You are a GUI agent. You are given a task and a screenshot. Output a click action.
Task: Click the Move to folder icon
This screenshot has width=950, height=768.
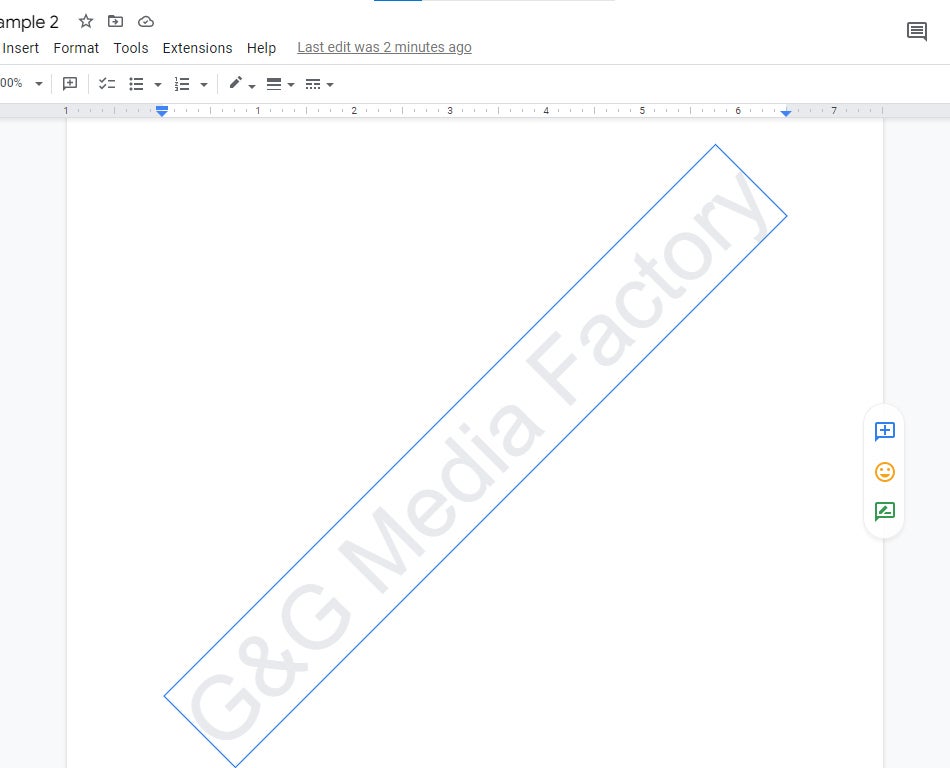pos(115,22)
